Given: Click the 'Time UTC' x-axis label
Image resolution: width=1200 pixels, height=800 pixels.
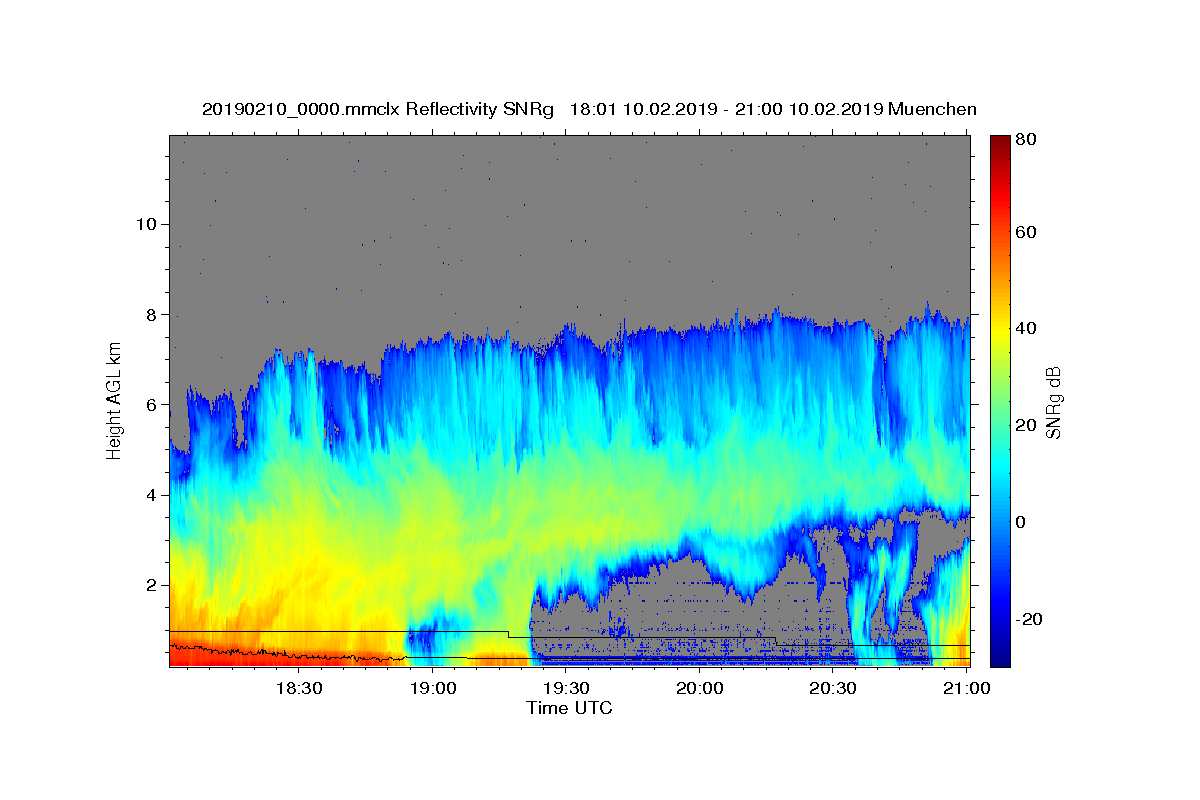Looking at the screenshot, I should point(569,708).
